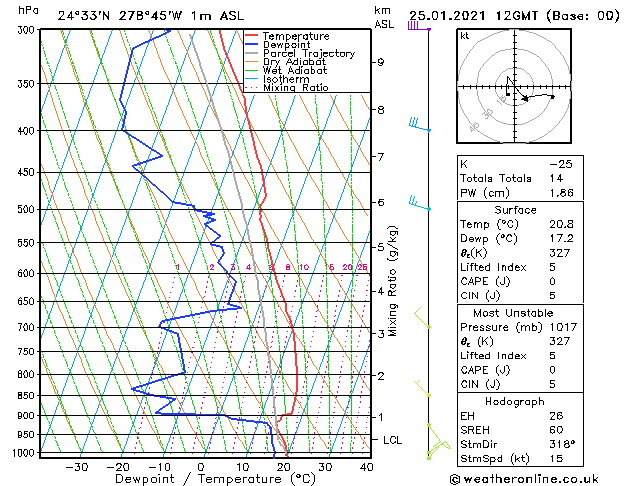This screenshot has height=486, width=629.
Task: Click the purple wind barb at 300 hPa
Action: [x=419, y=26]
